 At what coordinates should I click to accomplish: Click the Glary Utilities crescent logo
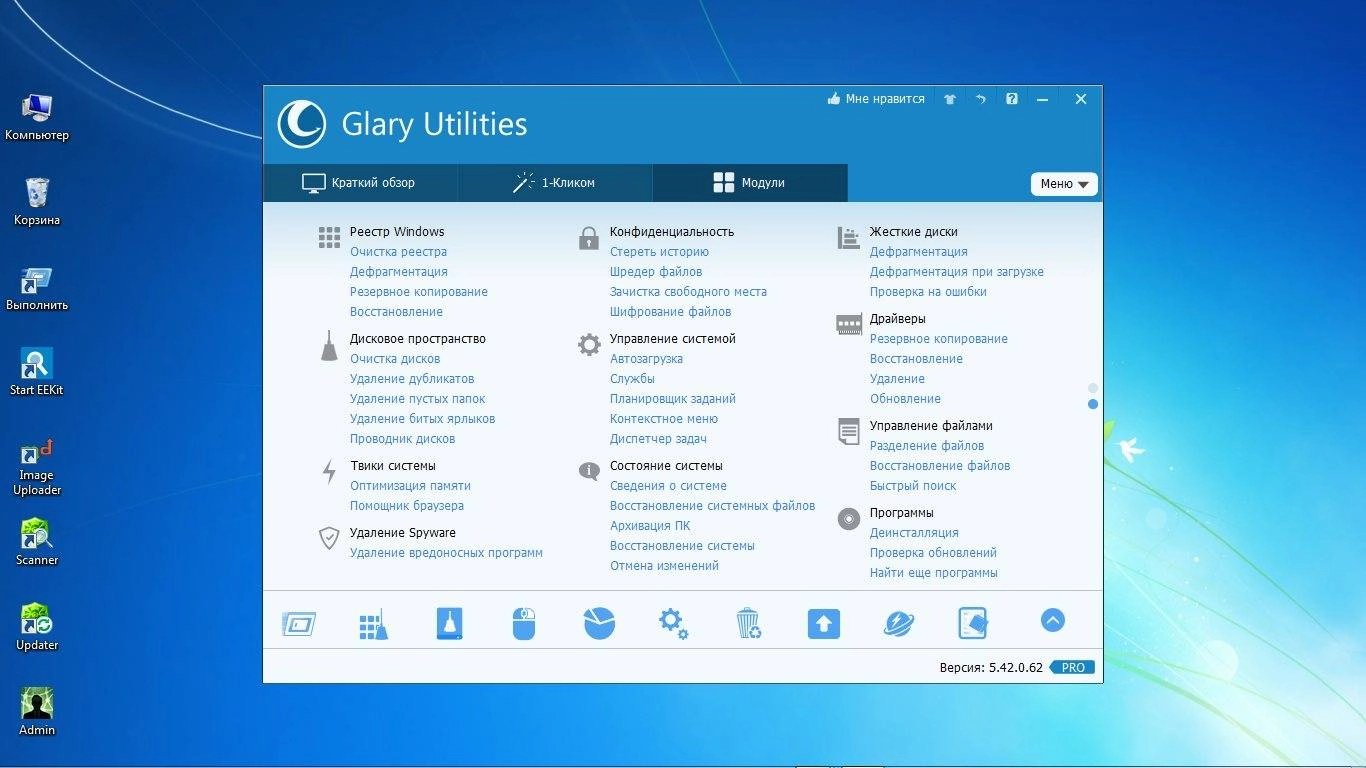[301, 124]
